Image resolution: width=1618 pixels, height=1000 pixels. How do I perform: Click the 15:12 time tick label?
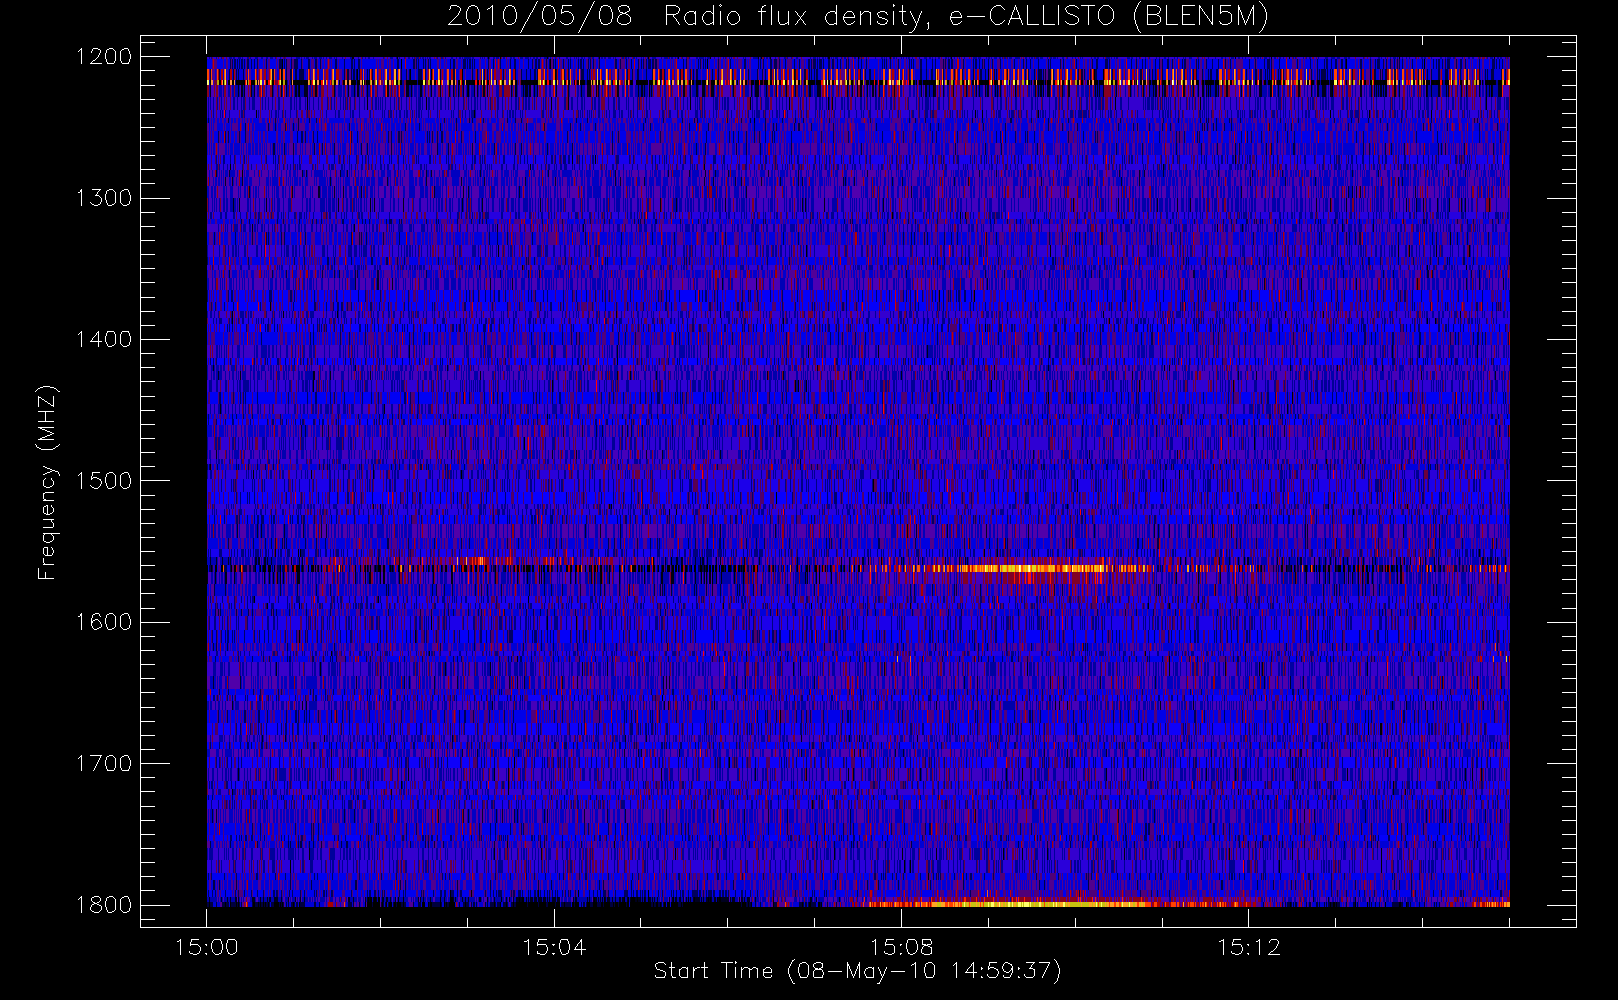[x=1248, y=947]
